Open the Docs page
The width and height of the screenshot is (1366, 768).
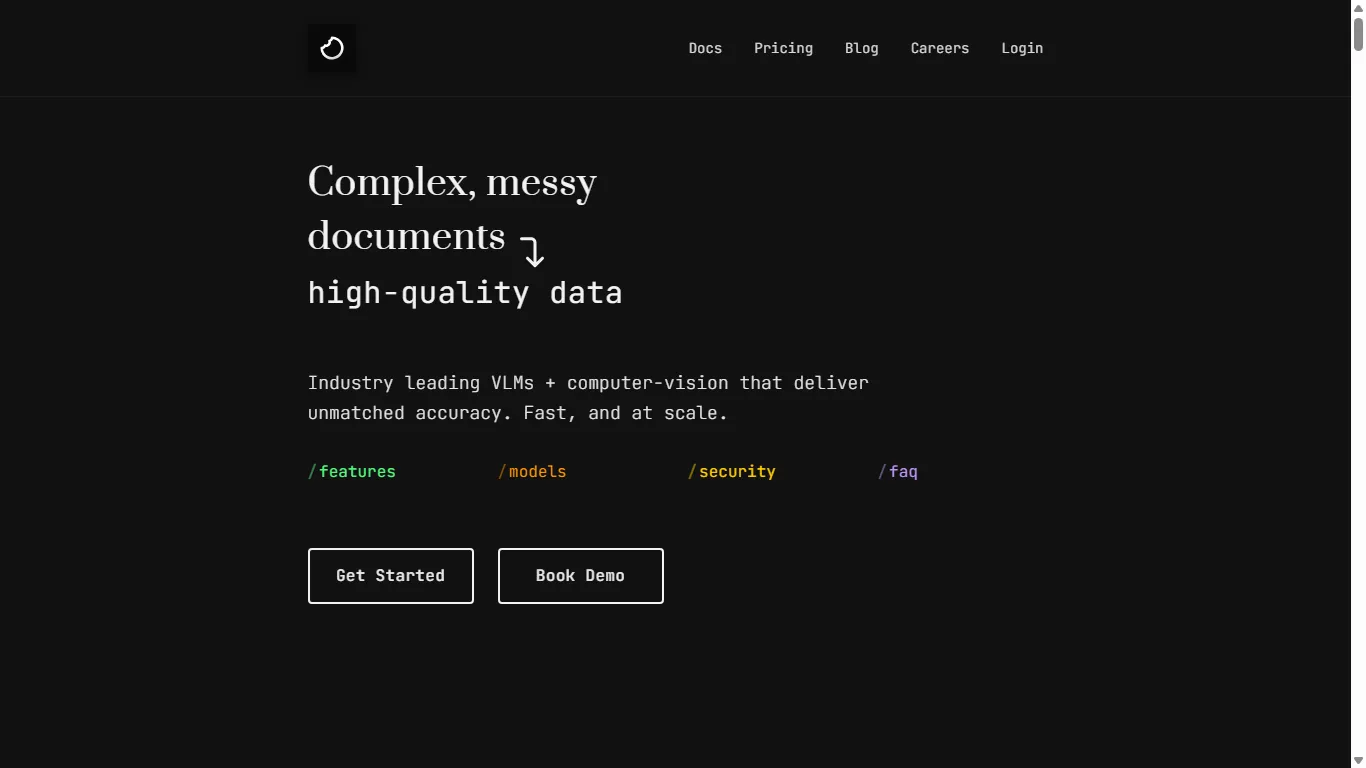(x=705, y=48)
